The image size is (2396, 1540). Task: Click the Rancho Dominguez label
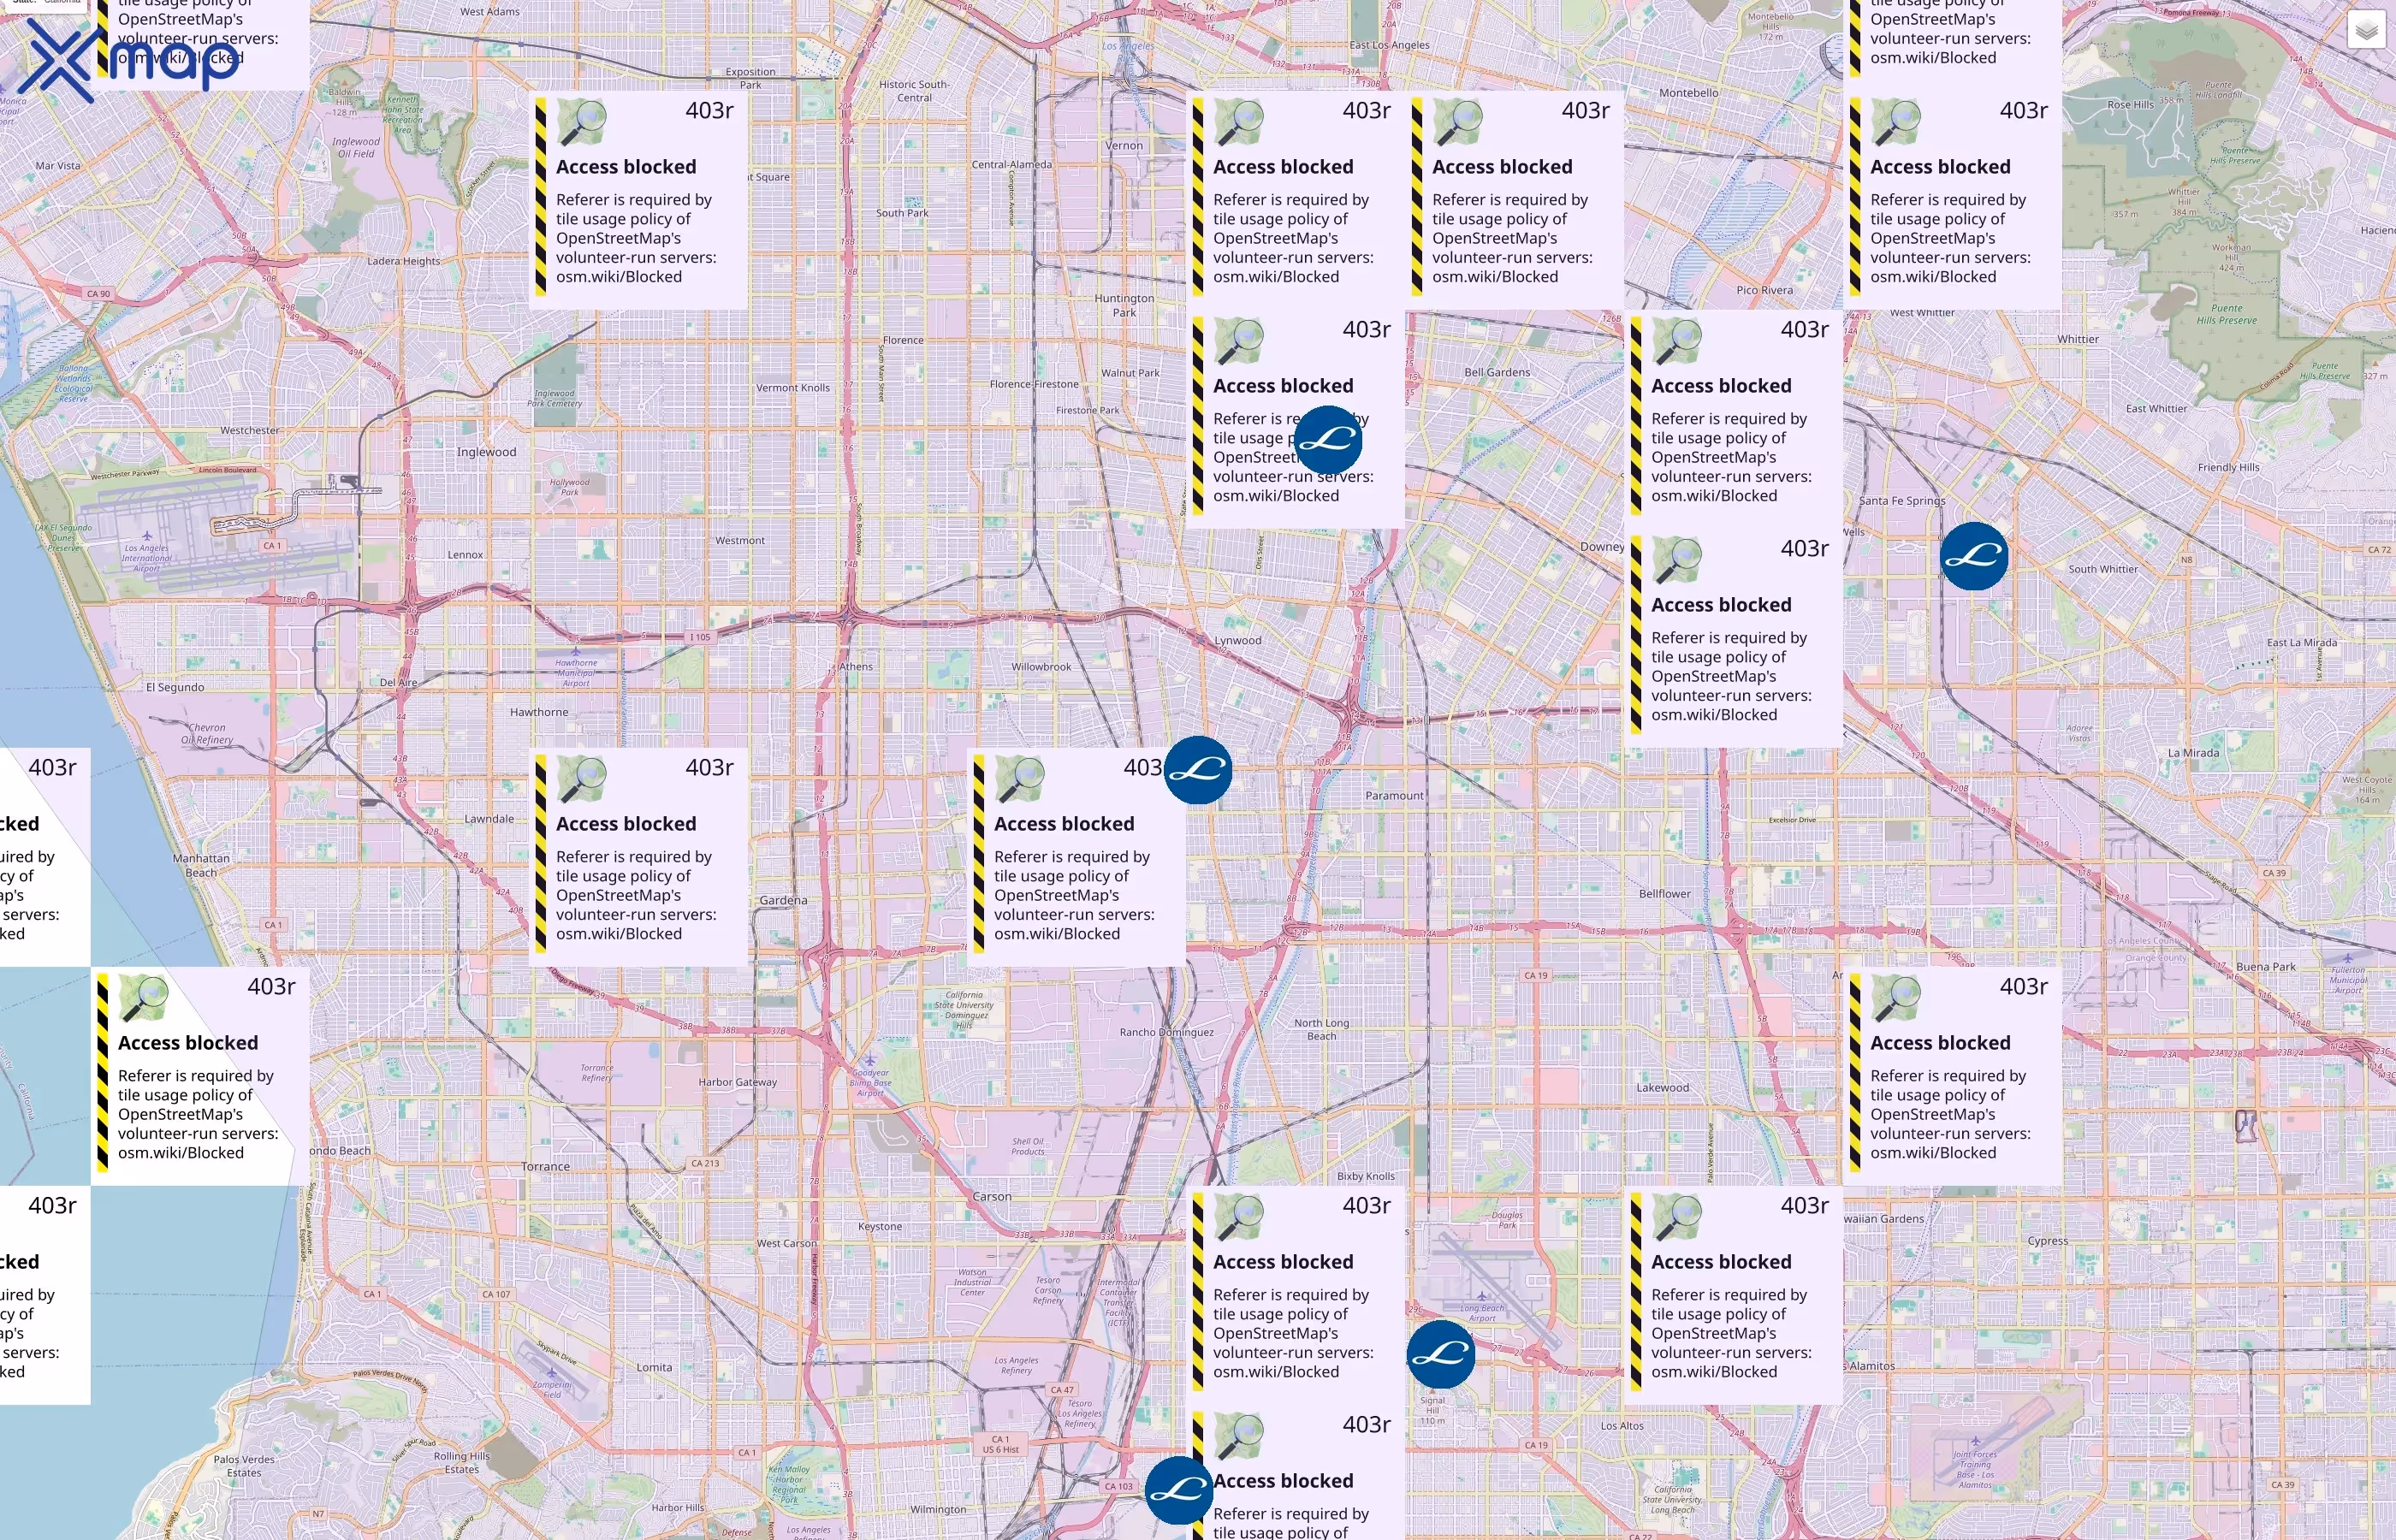[x=1167, y=1032]
